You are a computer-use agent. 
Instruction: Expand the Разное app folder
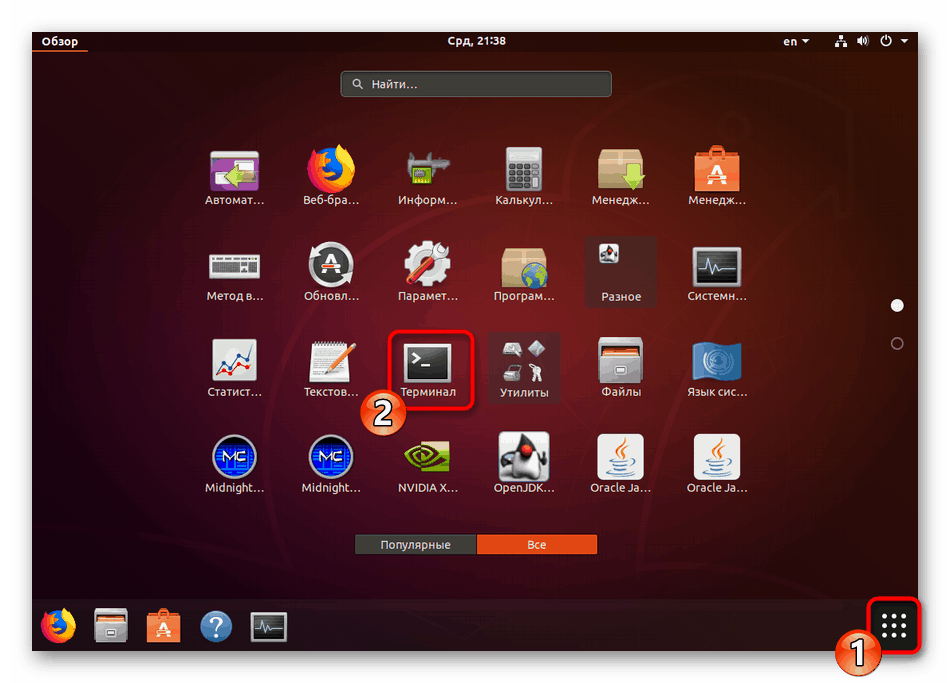coord(620,271)
